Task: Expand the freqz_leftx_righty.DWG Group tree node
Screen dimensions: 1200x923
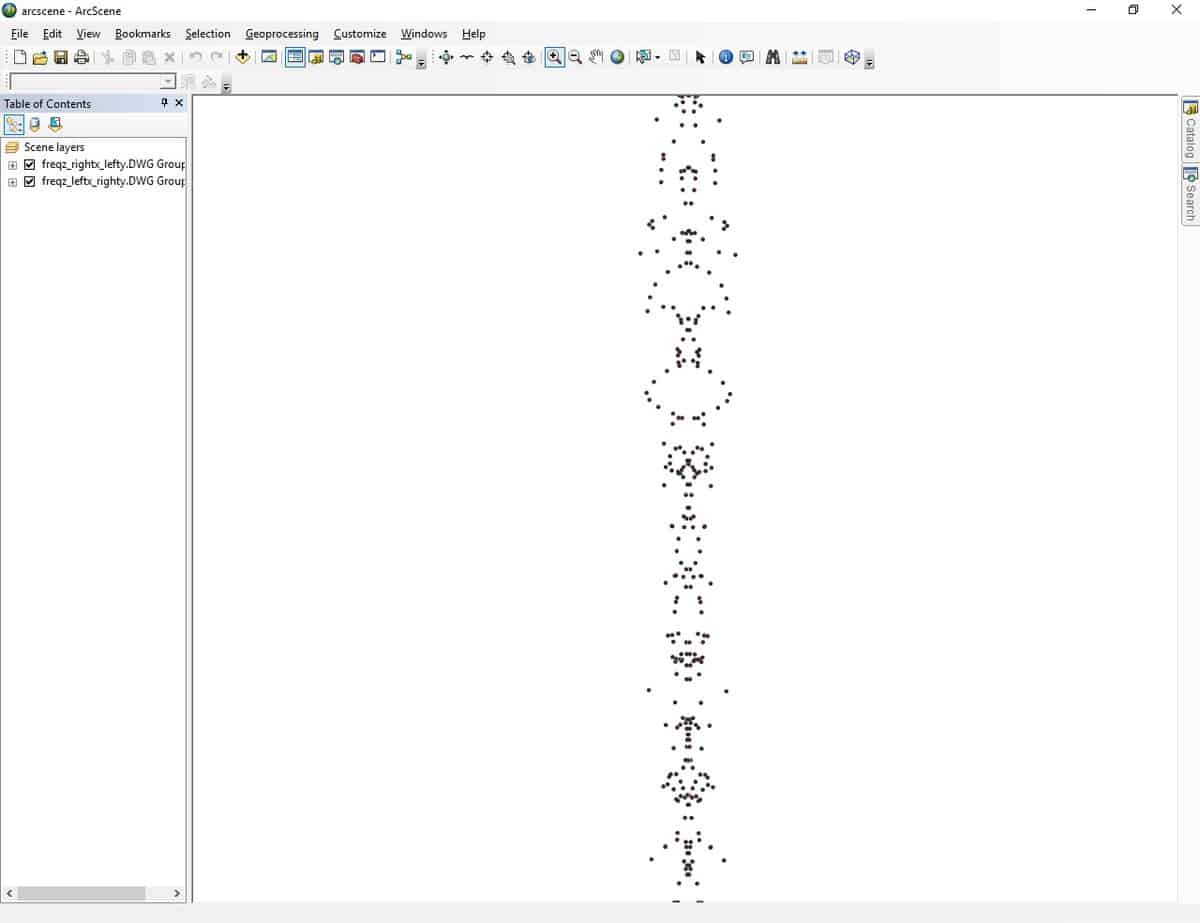Action: pyautogui.click(x=12, y=182)
